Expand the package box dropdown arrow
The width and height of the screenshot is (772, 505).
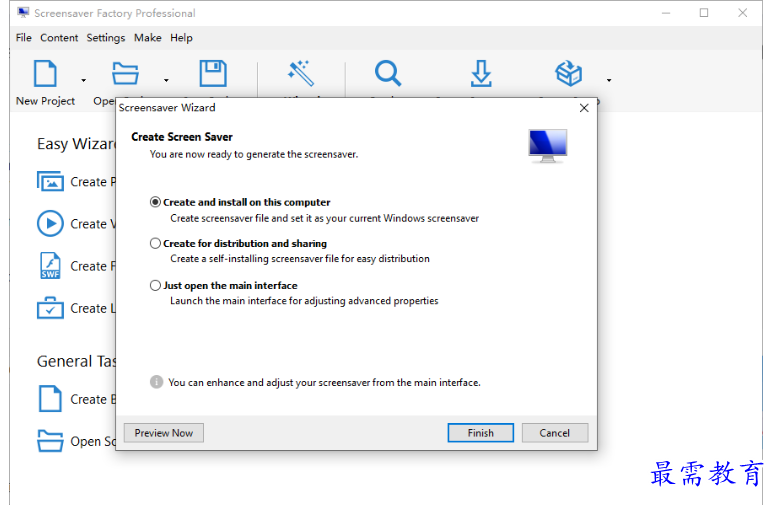609,80
